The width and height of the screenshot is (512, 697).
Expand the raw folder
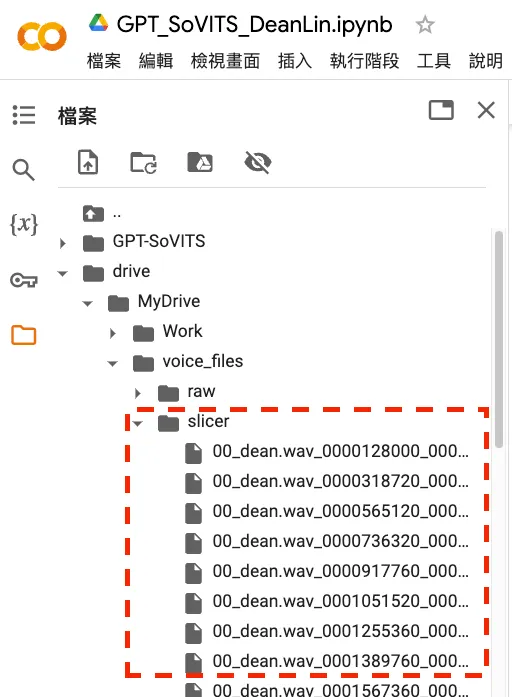tap(138, 393)
